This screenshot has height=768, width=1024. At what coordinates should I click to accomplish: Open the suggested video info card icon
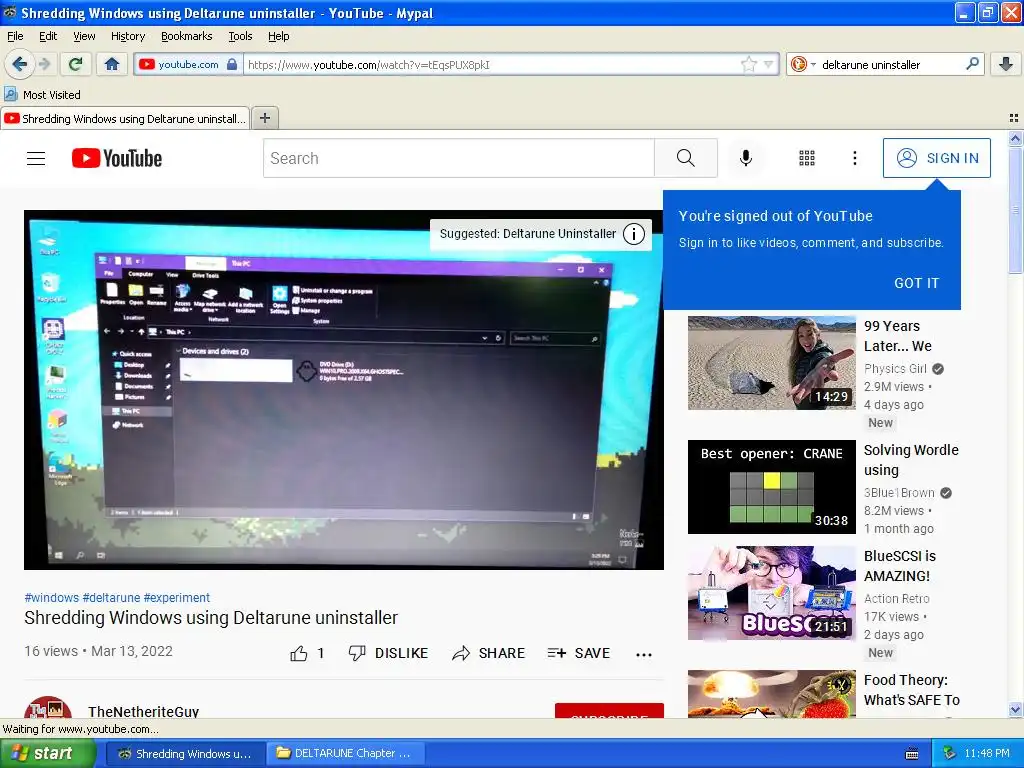[x=633, y=234]
